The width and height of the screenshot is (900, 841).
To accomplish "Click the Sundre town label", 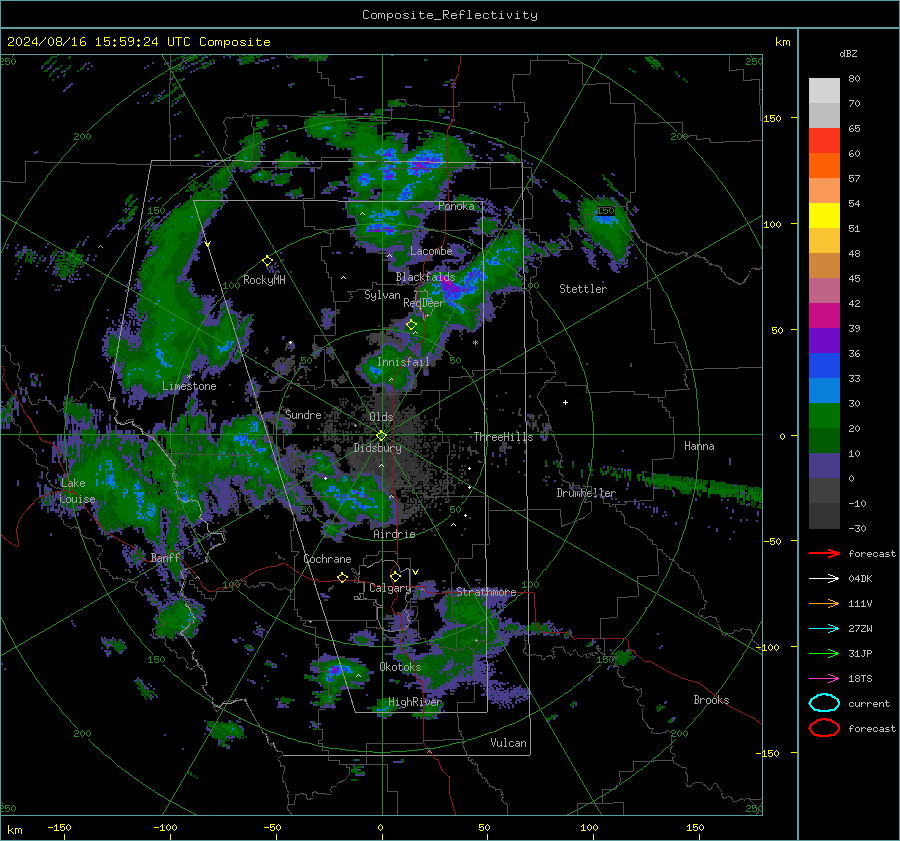I will click(x=303, y=414).
